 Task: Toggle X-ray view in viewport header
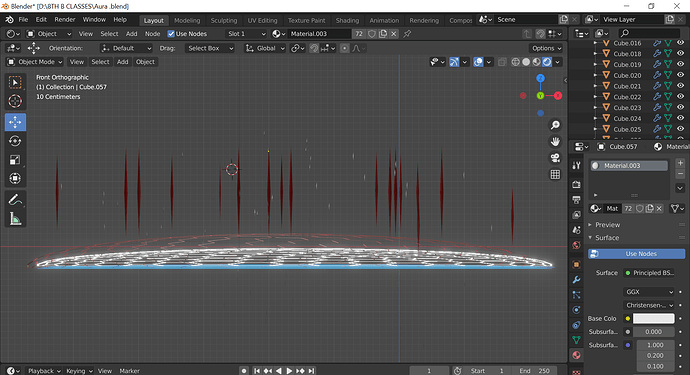tap(502, 62)
